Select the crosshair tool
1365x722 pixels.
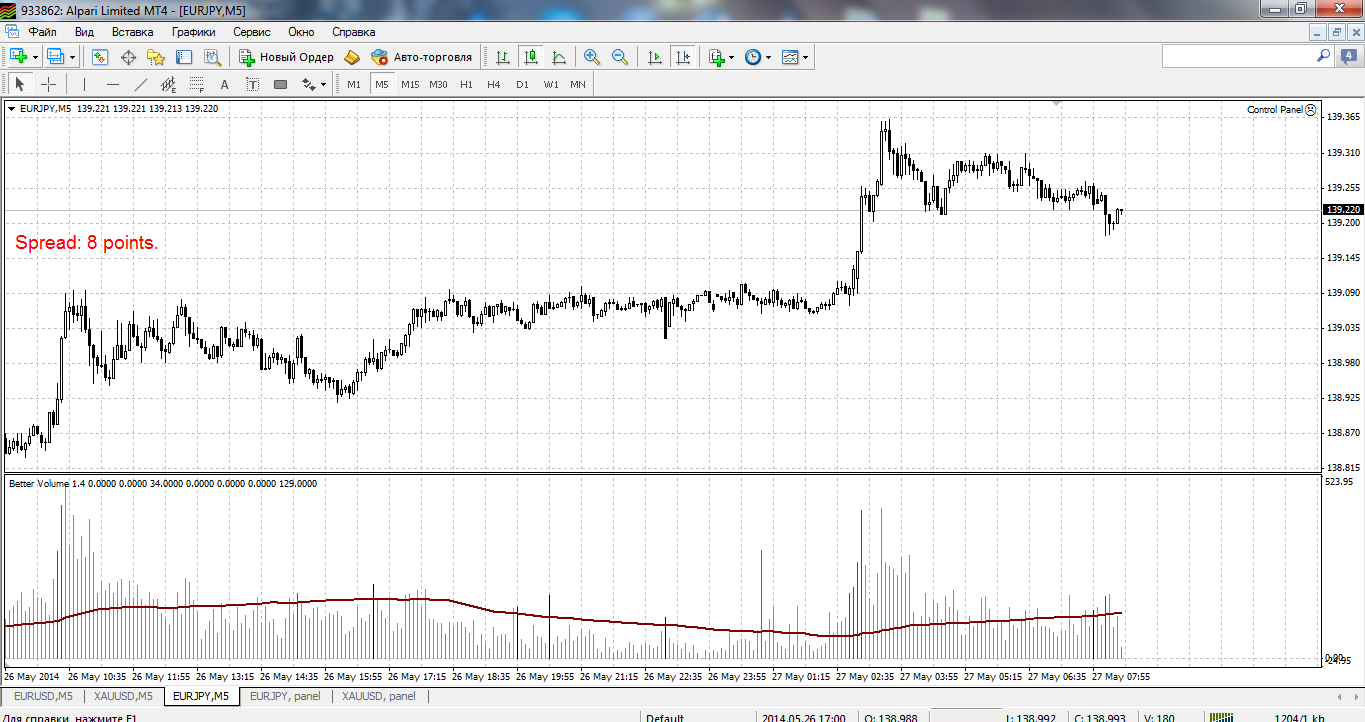[47, 84]
